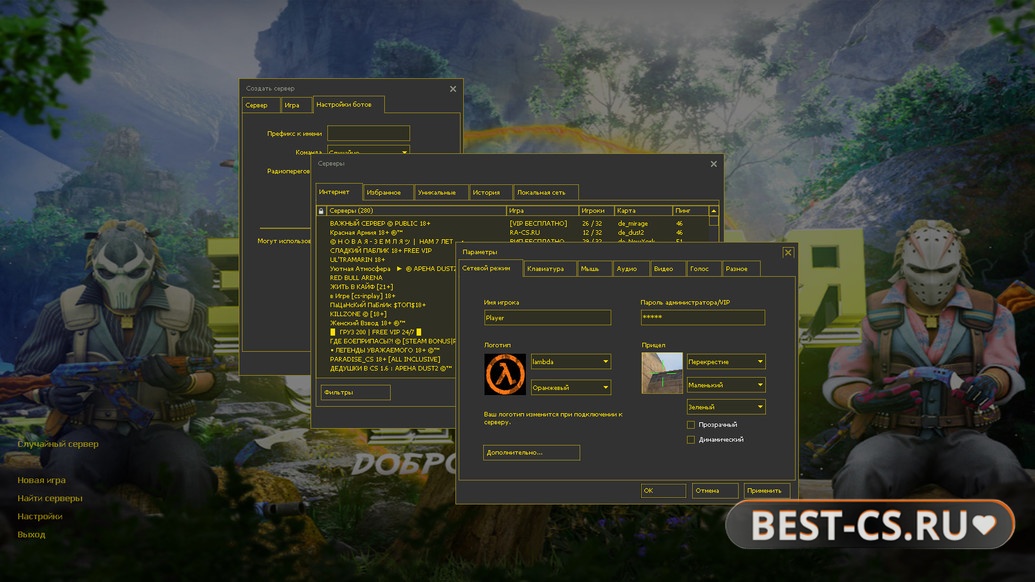
Task: Click Найти серверы in main menu
Action: [50, 498]
